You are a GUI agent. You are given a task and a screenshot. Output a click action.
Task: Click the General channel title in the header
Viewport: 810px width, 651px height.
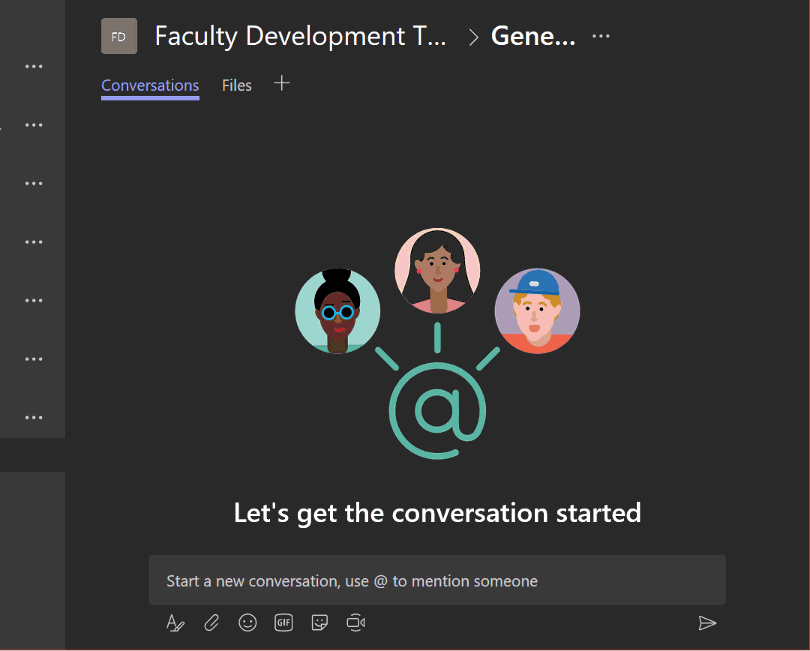pos(533,37)
